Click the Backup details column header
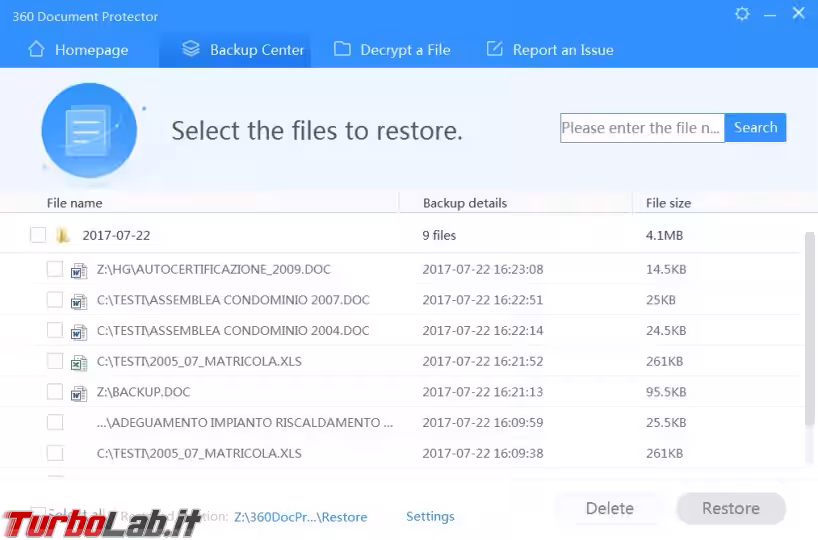This screenshot has height=540, width=818. pos(465,203)
